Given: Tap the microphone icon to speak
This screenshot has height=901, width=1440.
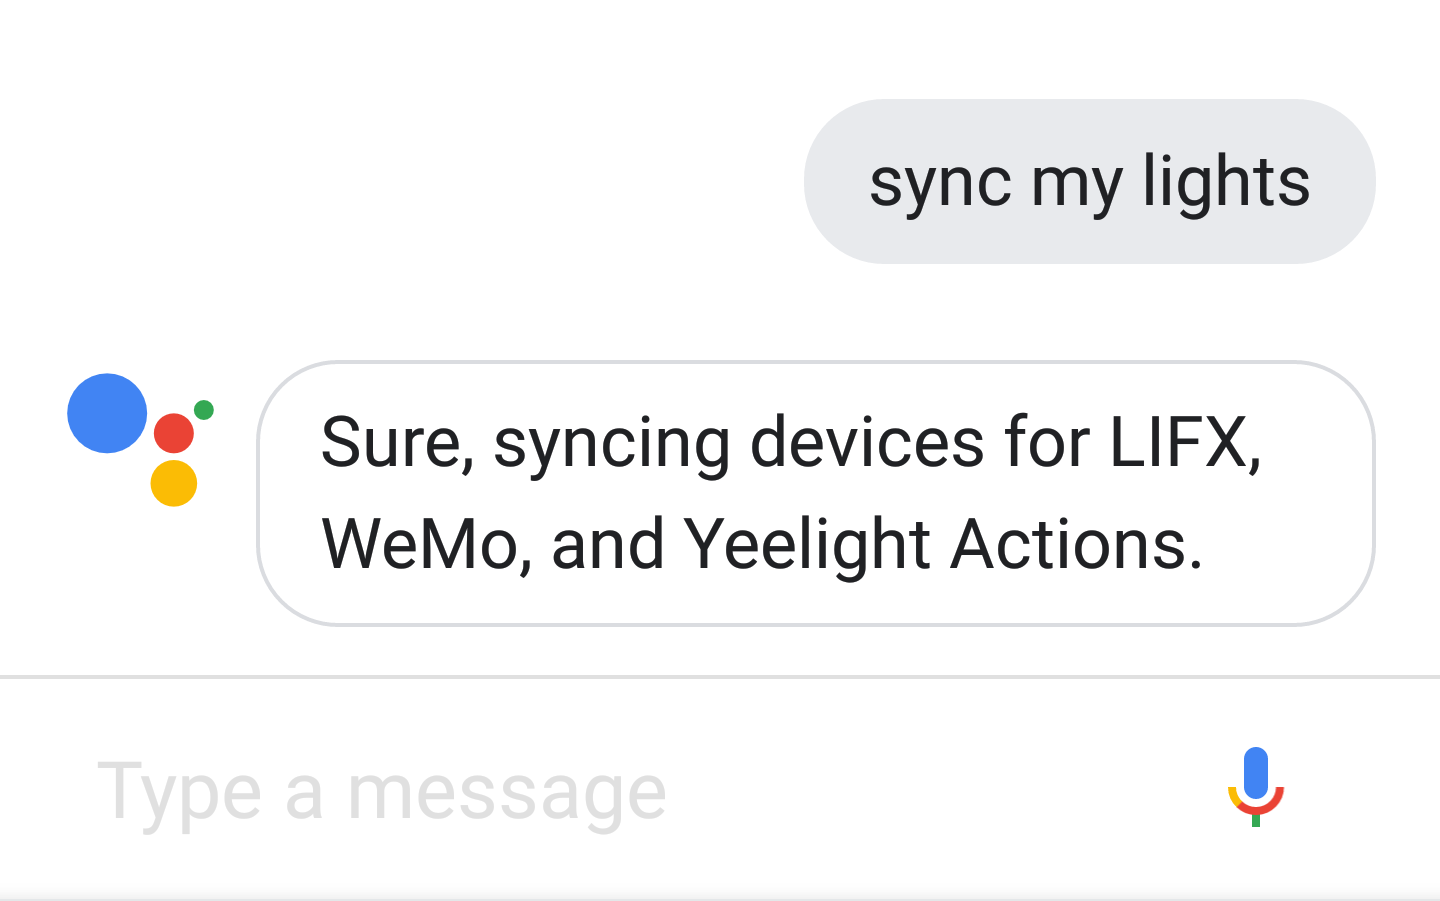Looking at the screenshot, I should (x=1256, y=787).
